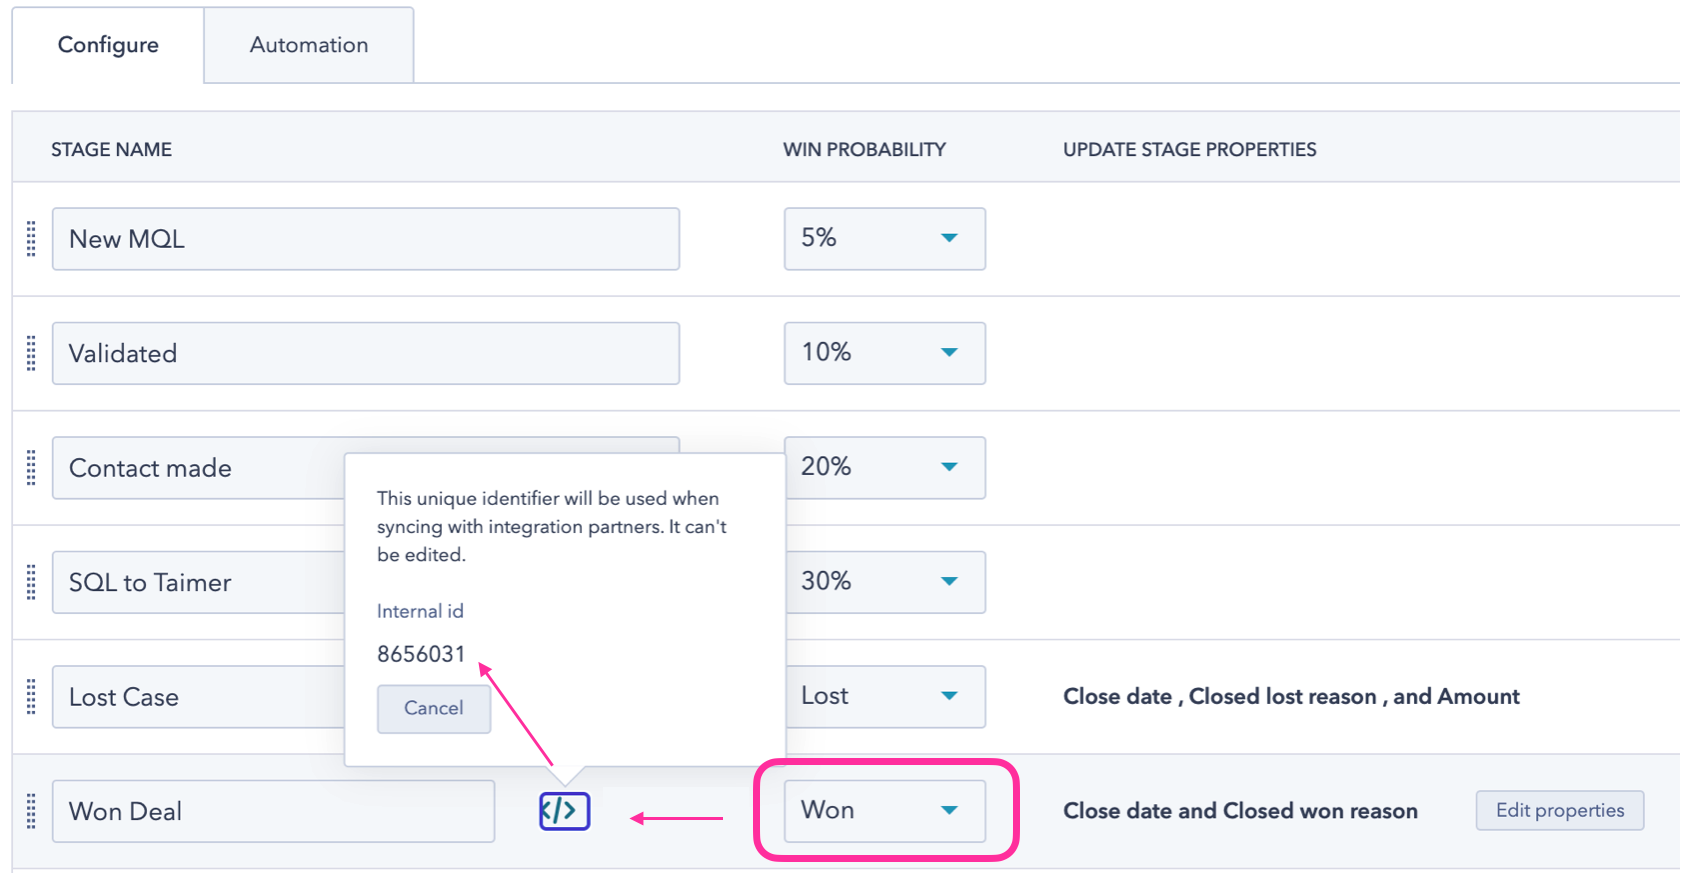
Task: Open the 5% win probability dropdown
Action: [x=884, y=239]
